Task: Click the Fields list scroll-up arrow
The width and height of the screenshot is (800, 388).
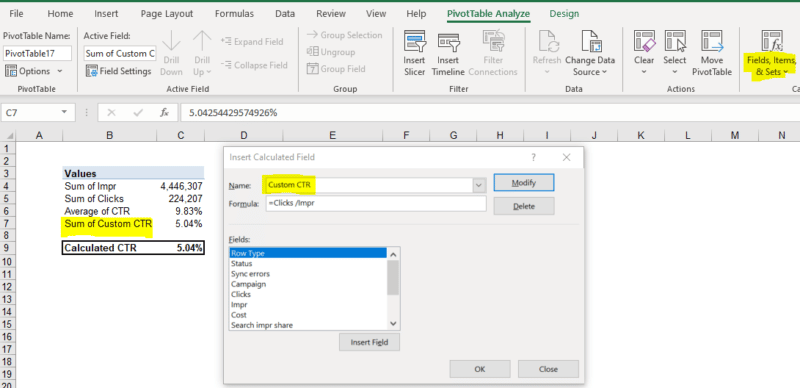Action: (x=393, y=253)
